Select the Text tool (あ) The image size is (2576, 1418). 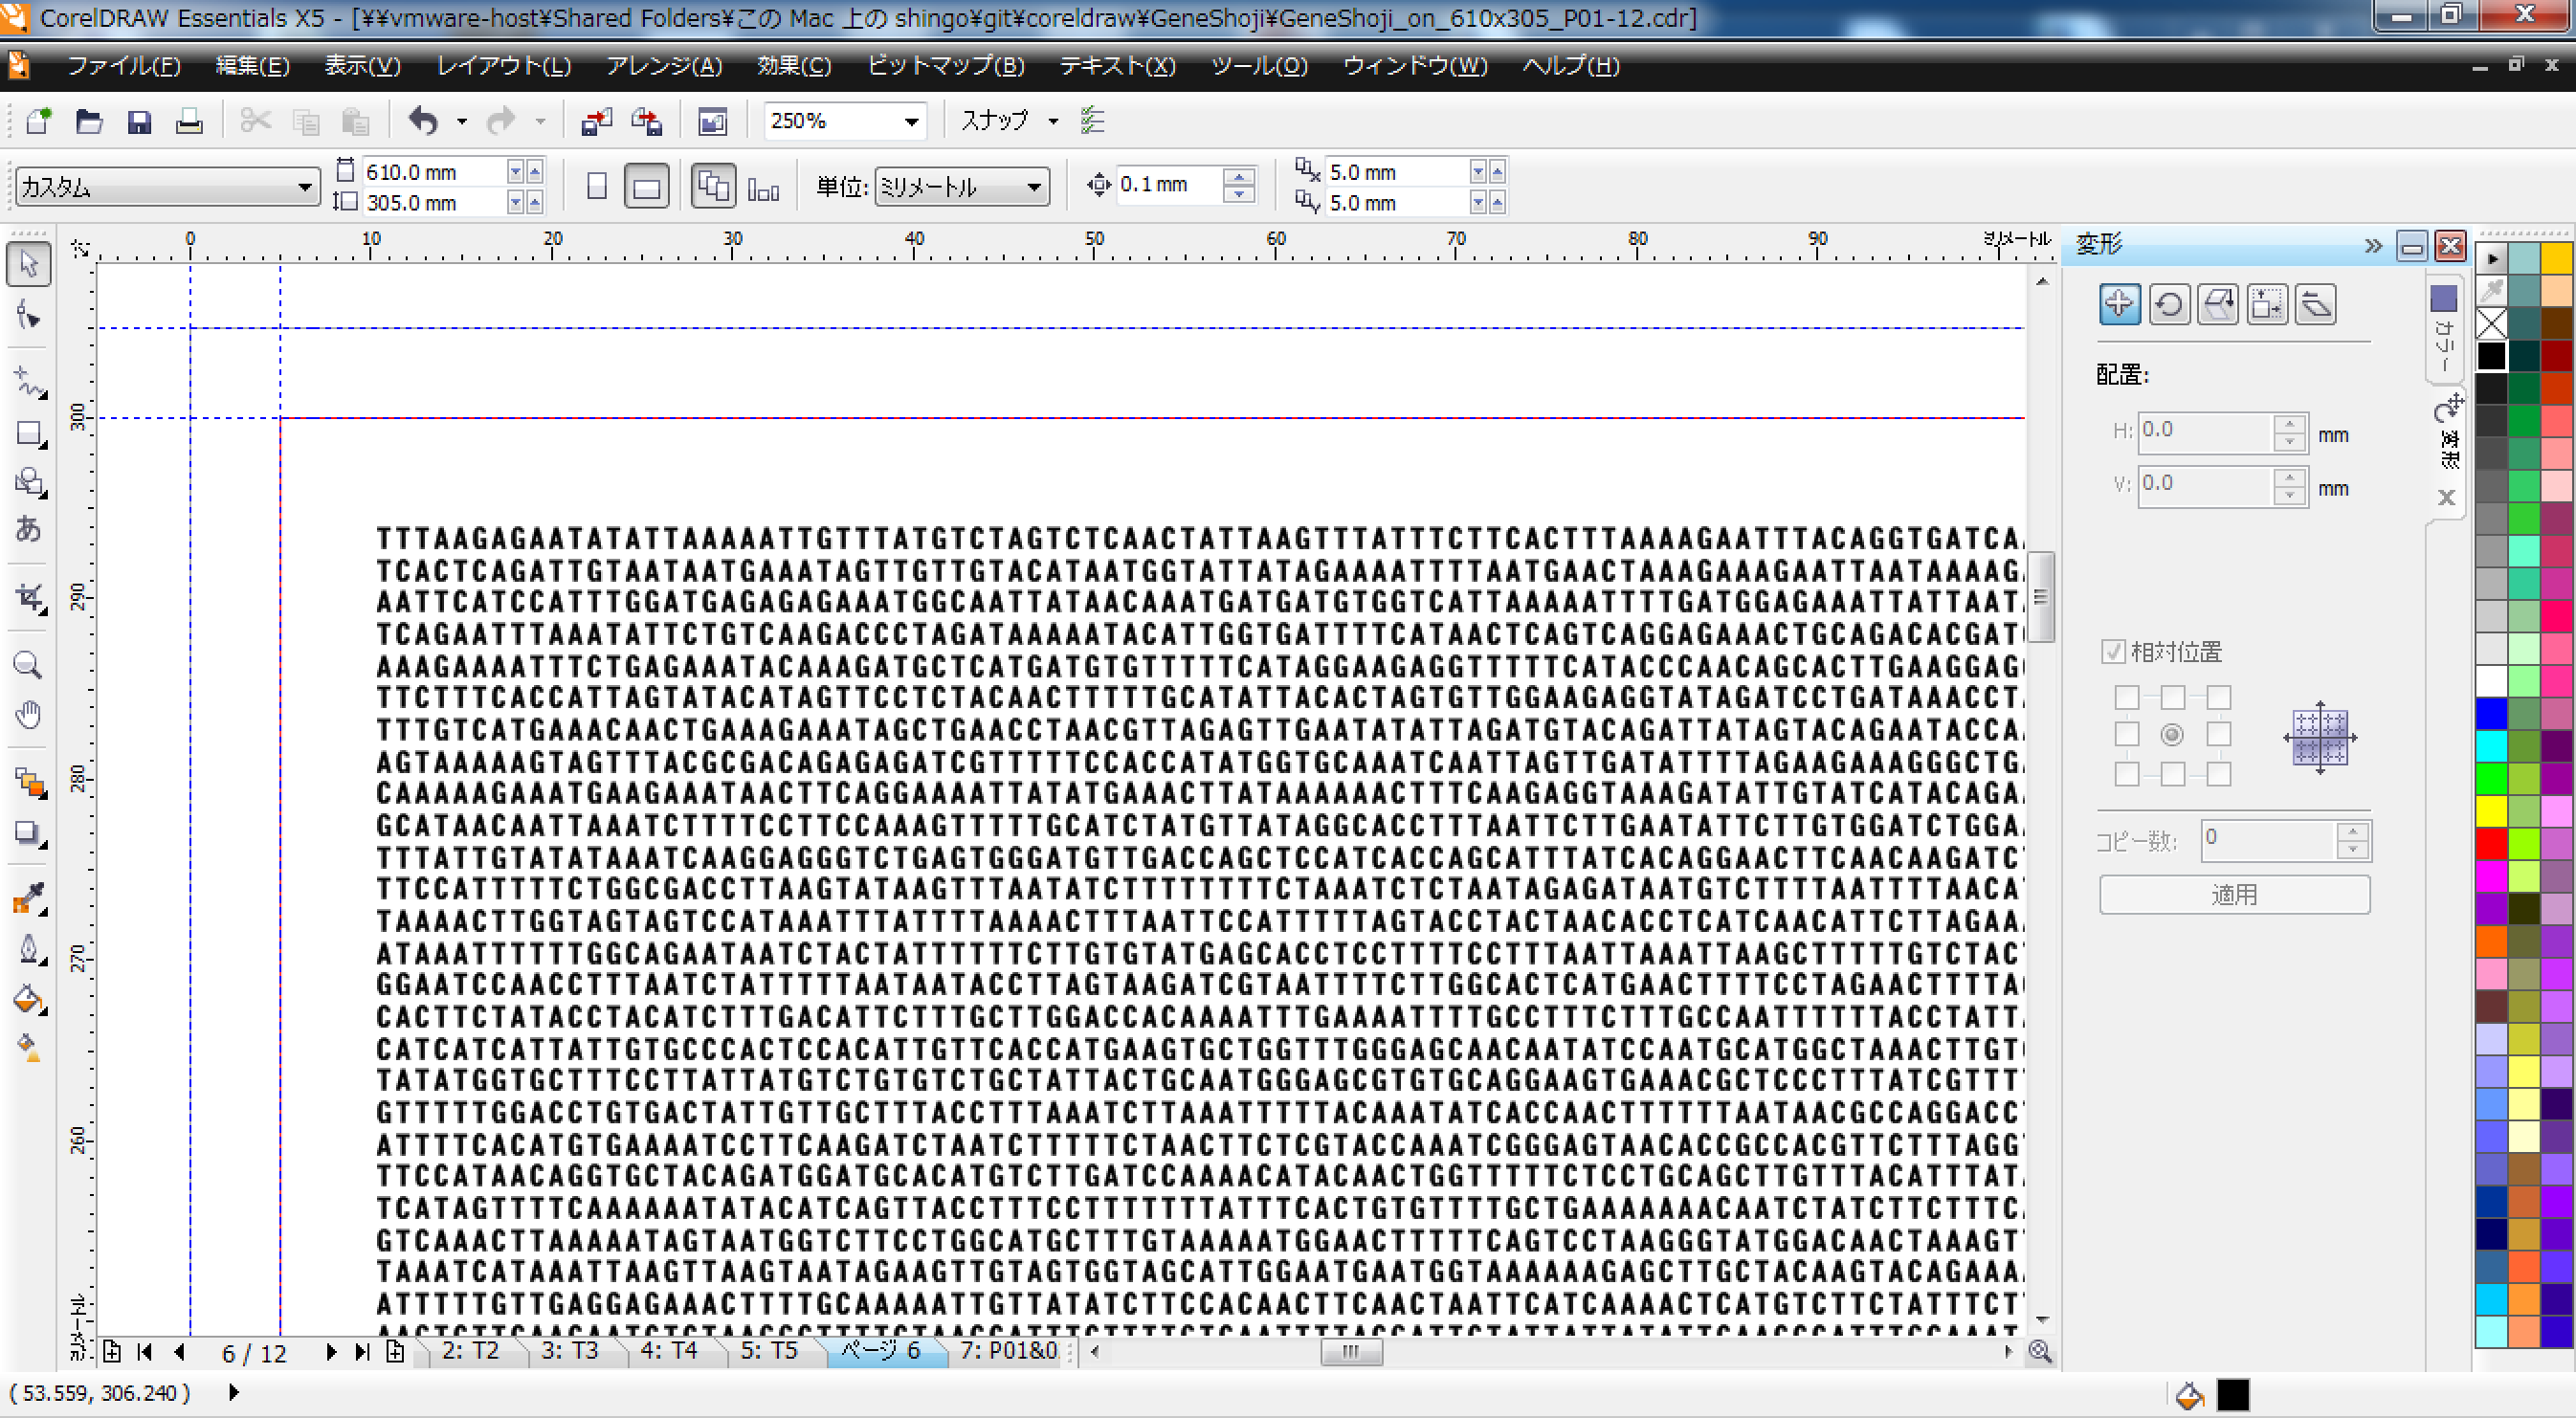point(29,528)
